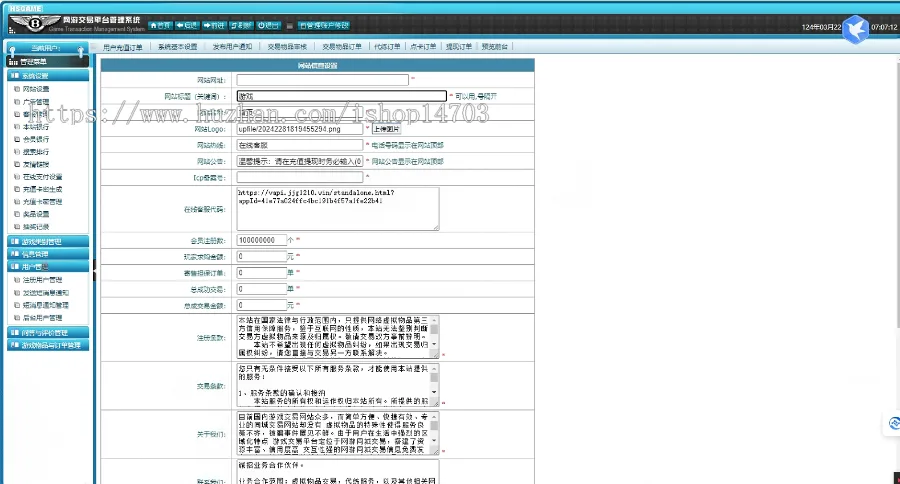
Task: Click the 前进 forward navigation button
Action: click(x=213, y=25)
